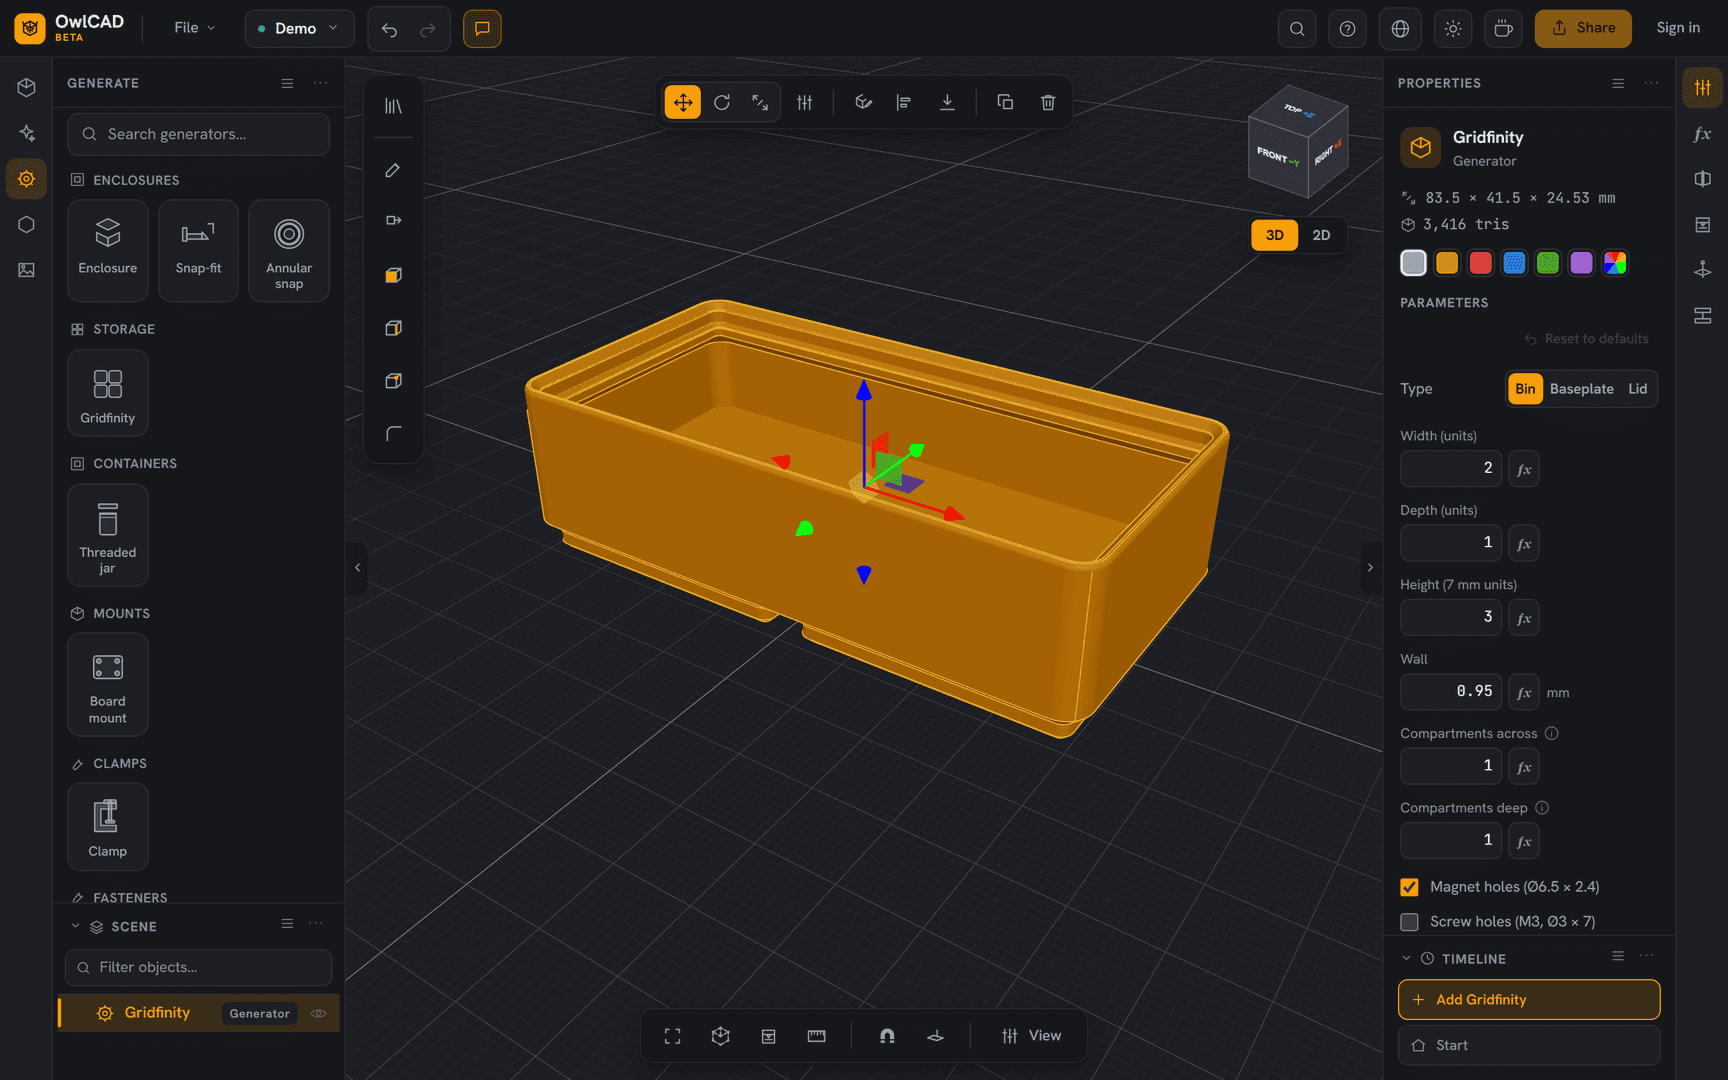Open the search magnifier in header
1728x1080 pixels.
tap(1297, 28)
